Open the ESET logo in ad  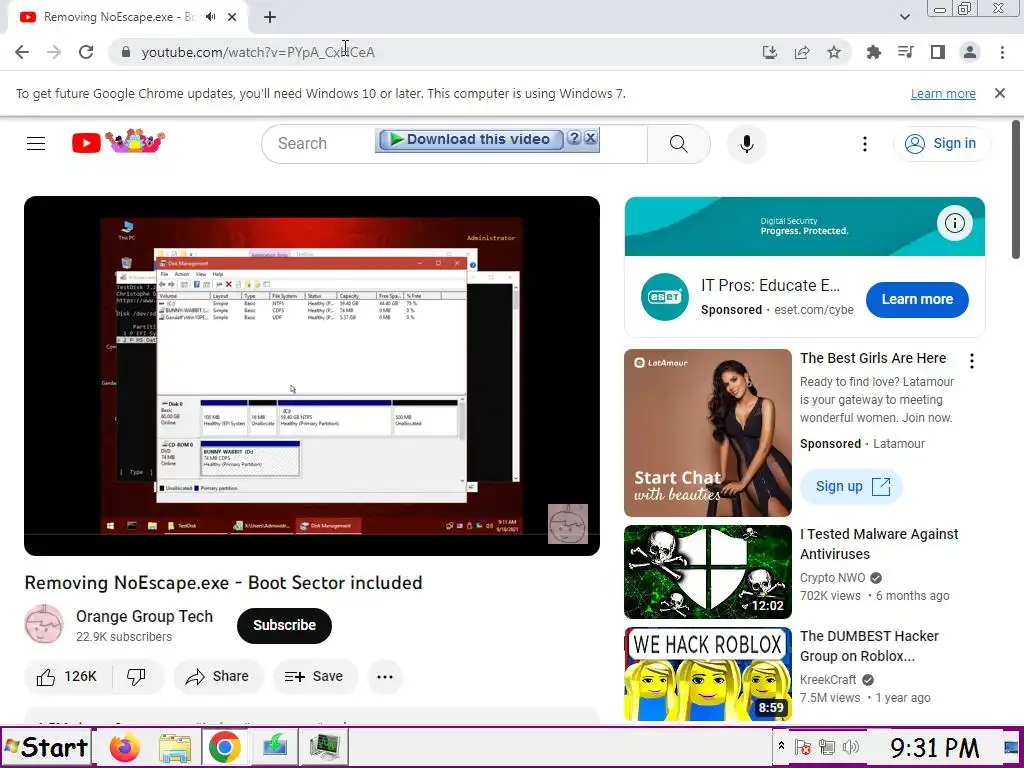pyautogui.click(x=665, y=297)
